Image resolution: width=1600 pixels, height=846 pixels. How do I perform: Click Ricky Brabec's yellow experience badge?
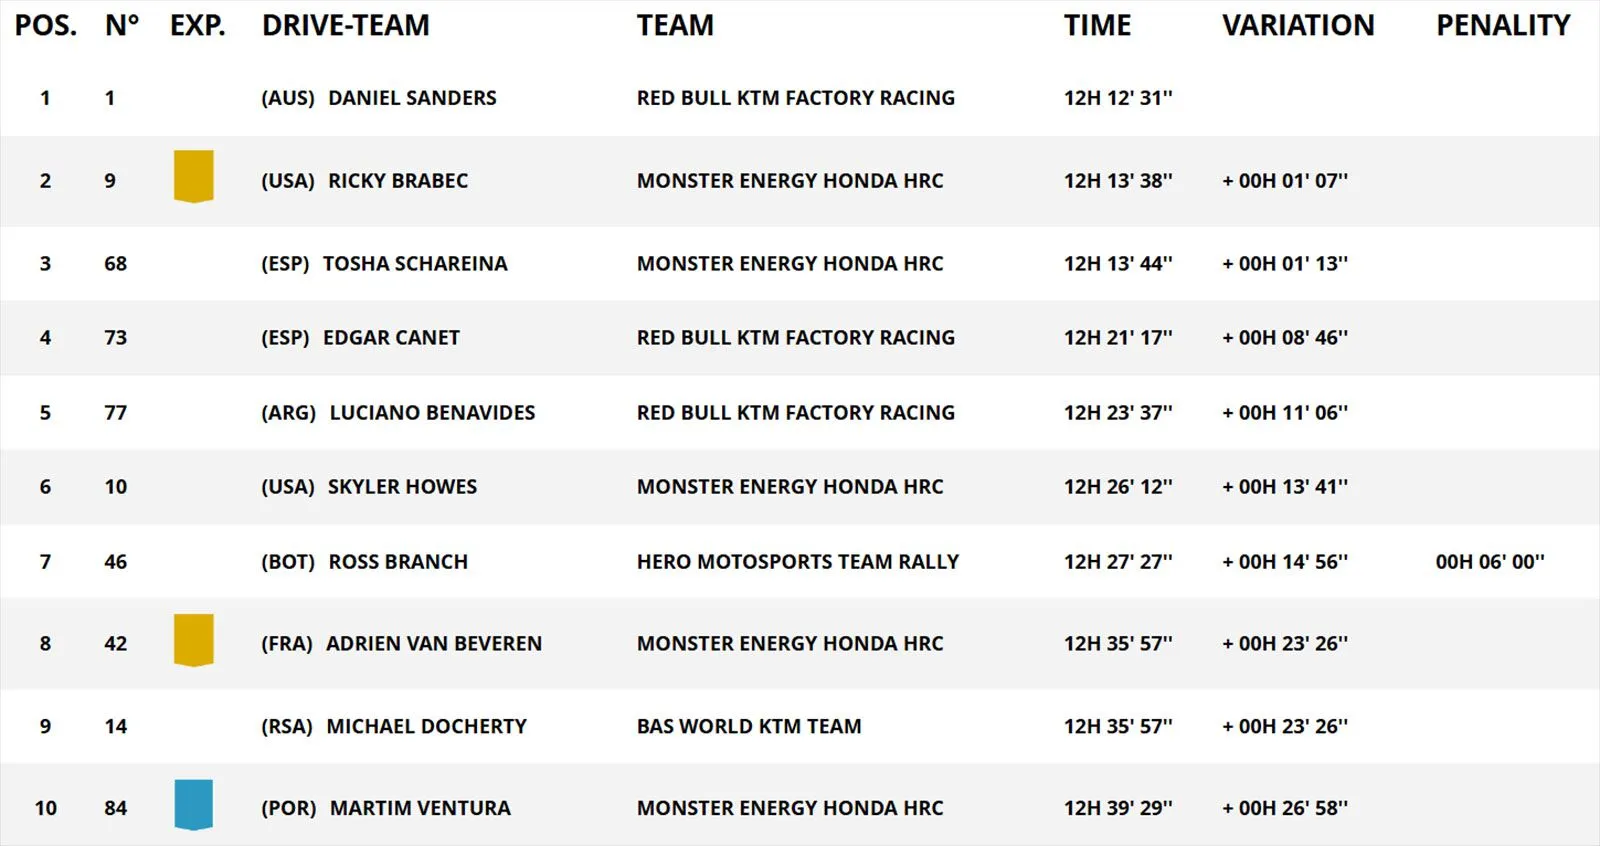pyautogui.click(x=194, y=177)
